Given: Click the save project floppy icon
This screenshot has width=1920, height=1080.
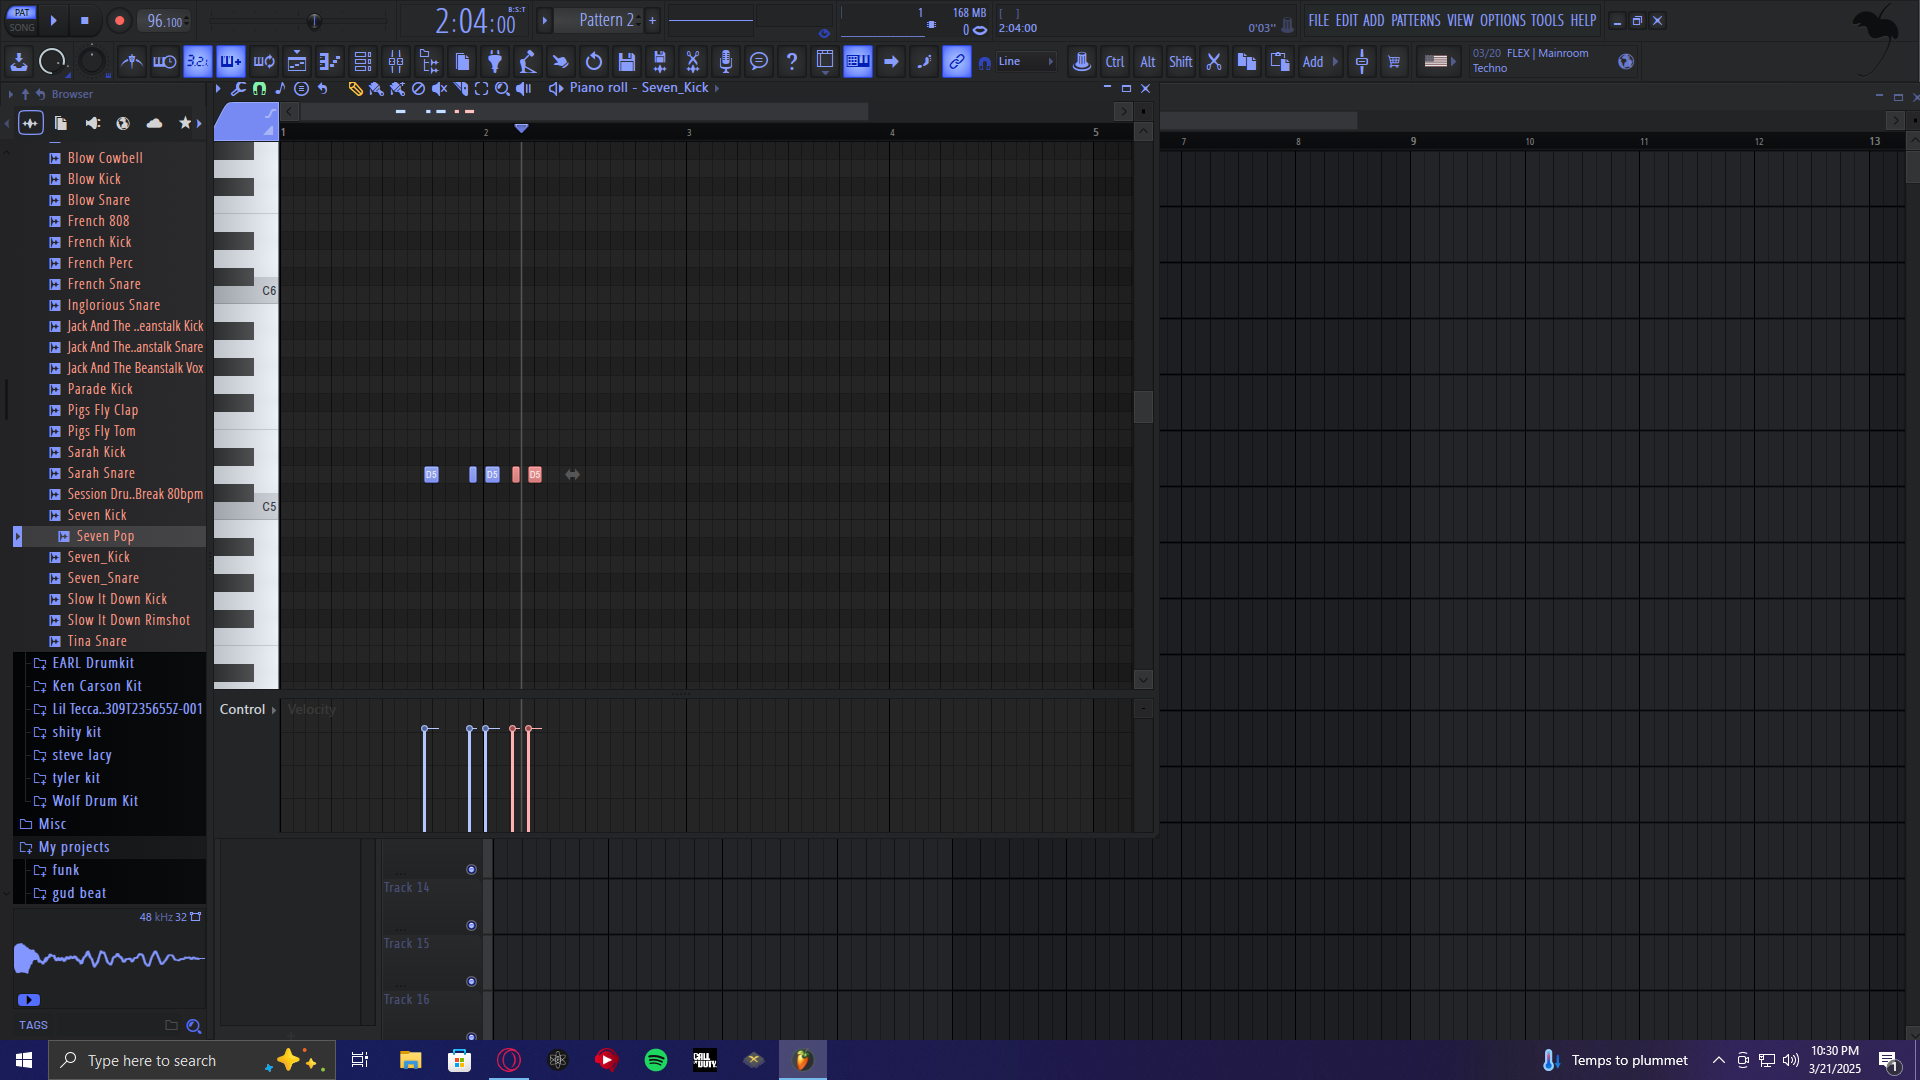Looking at the screenshot, I should pos(627,62).
